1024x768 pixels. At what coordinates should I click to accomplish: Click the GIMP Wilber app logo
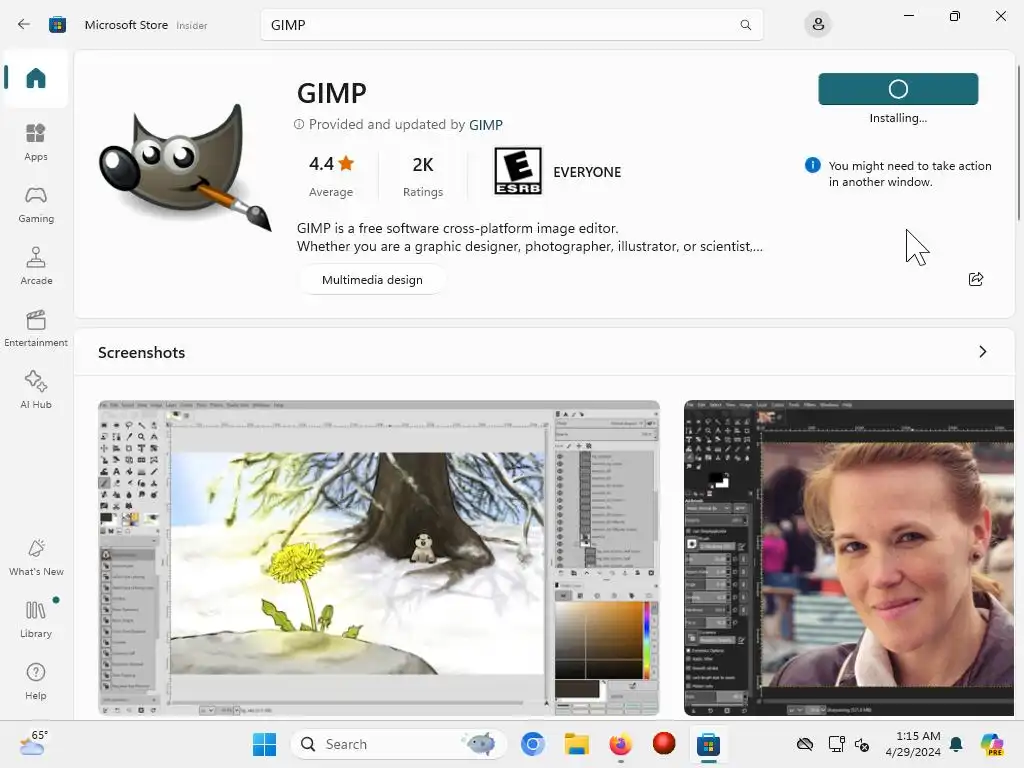[185, 167]
